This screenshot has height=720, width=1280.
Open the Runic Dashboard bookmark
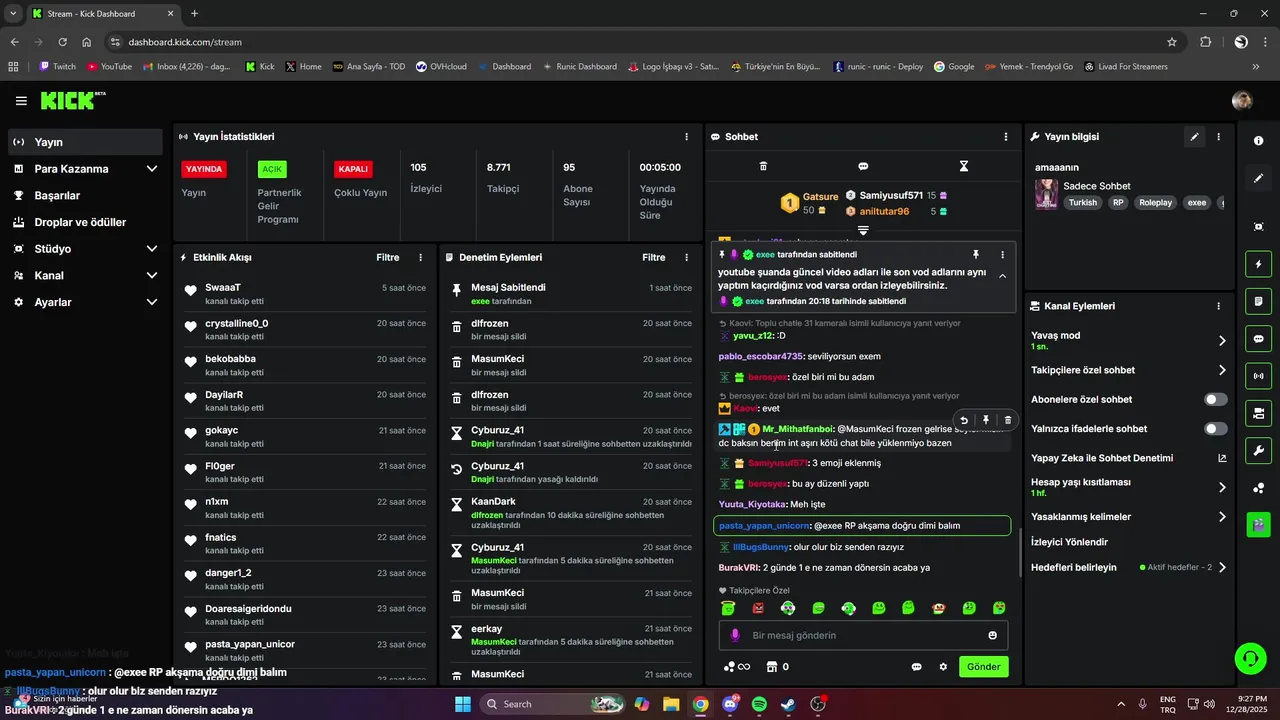click(x=580, y=66)
